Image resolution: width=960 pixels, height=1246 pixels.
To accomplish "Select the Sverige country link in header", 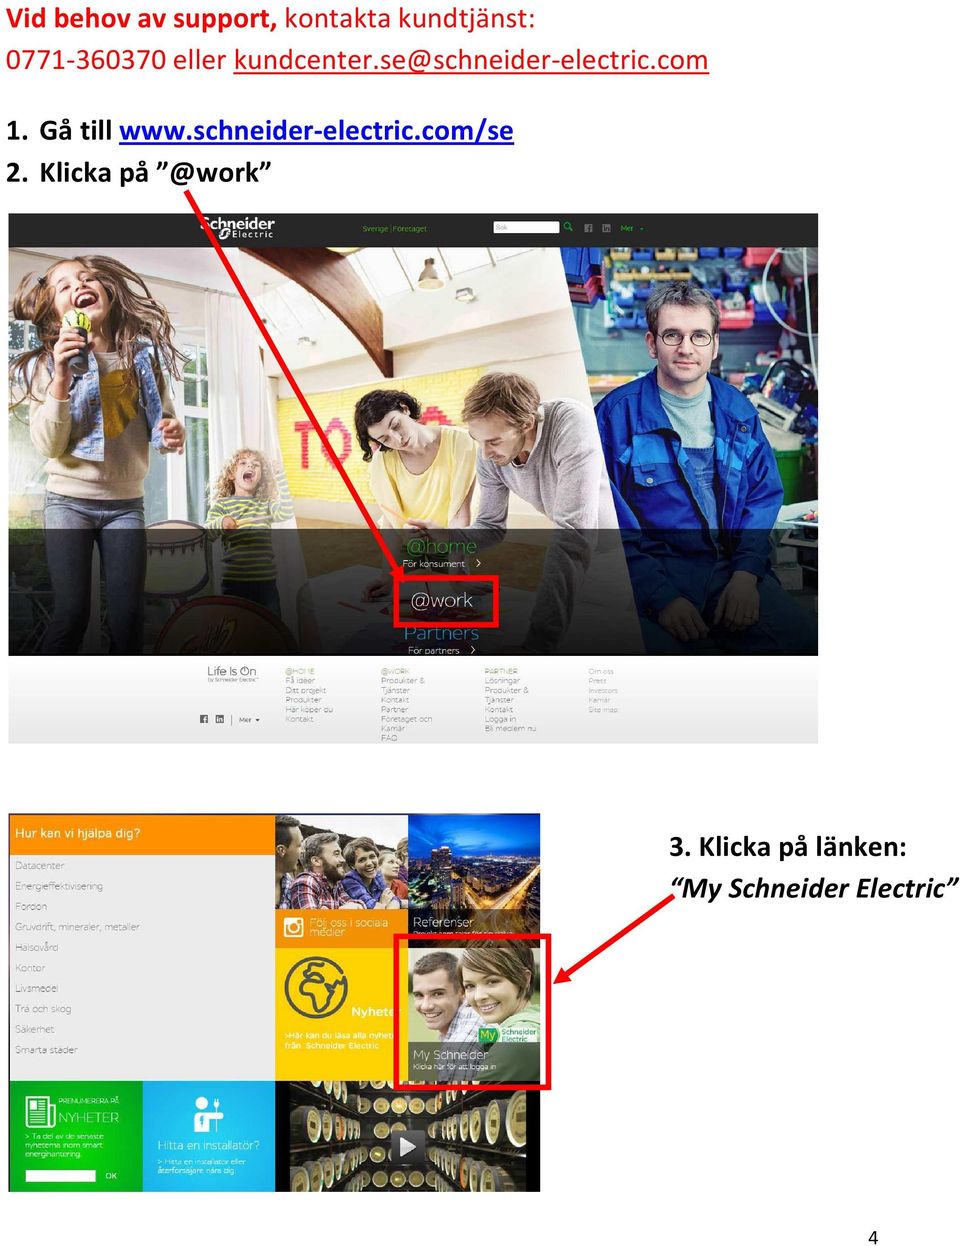I will point(375,229).
